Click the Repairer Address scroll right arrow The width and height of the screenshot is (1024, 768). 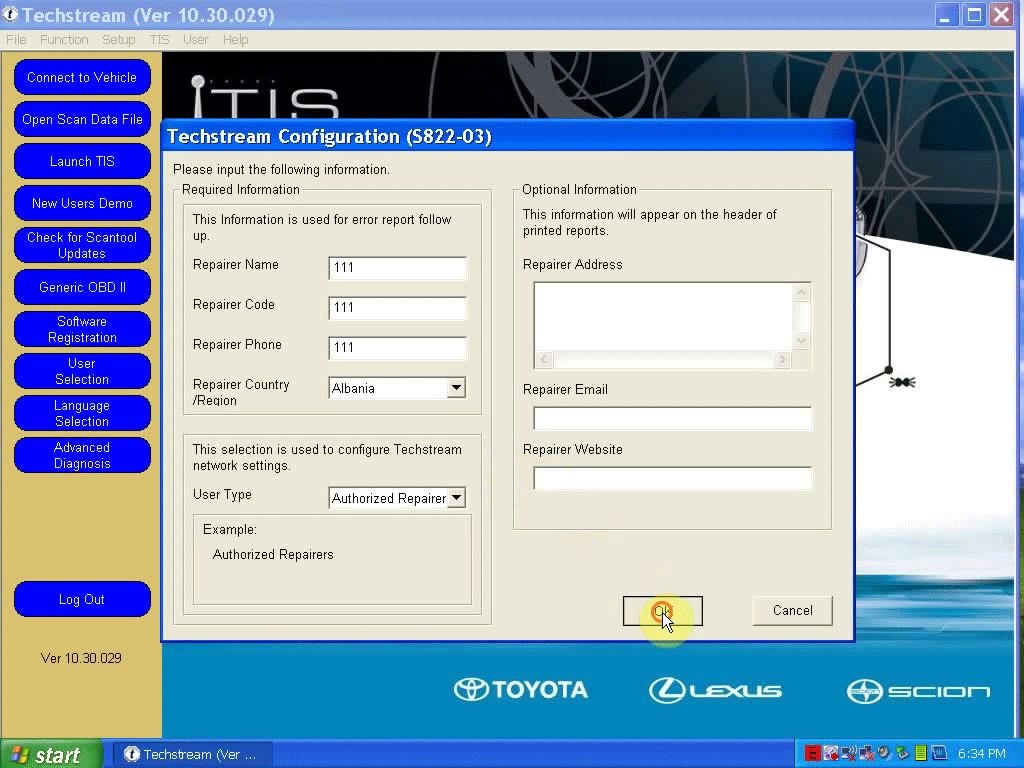point(782,359)
